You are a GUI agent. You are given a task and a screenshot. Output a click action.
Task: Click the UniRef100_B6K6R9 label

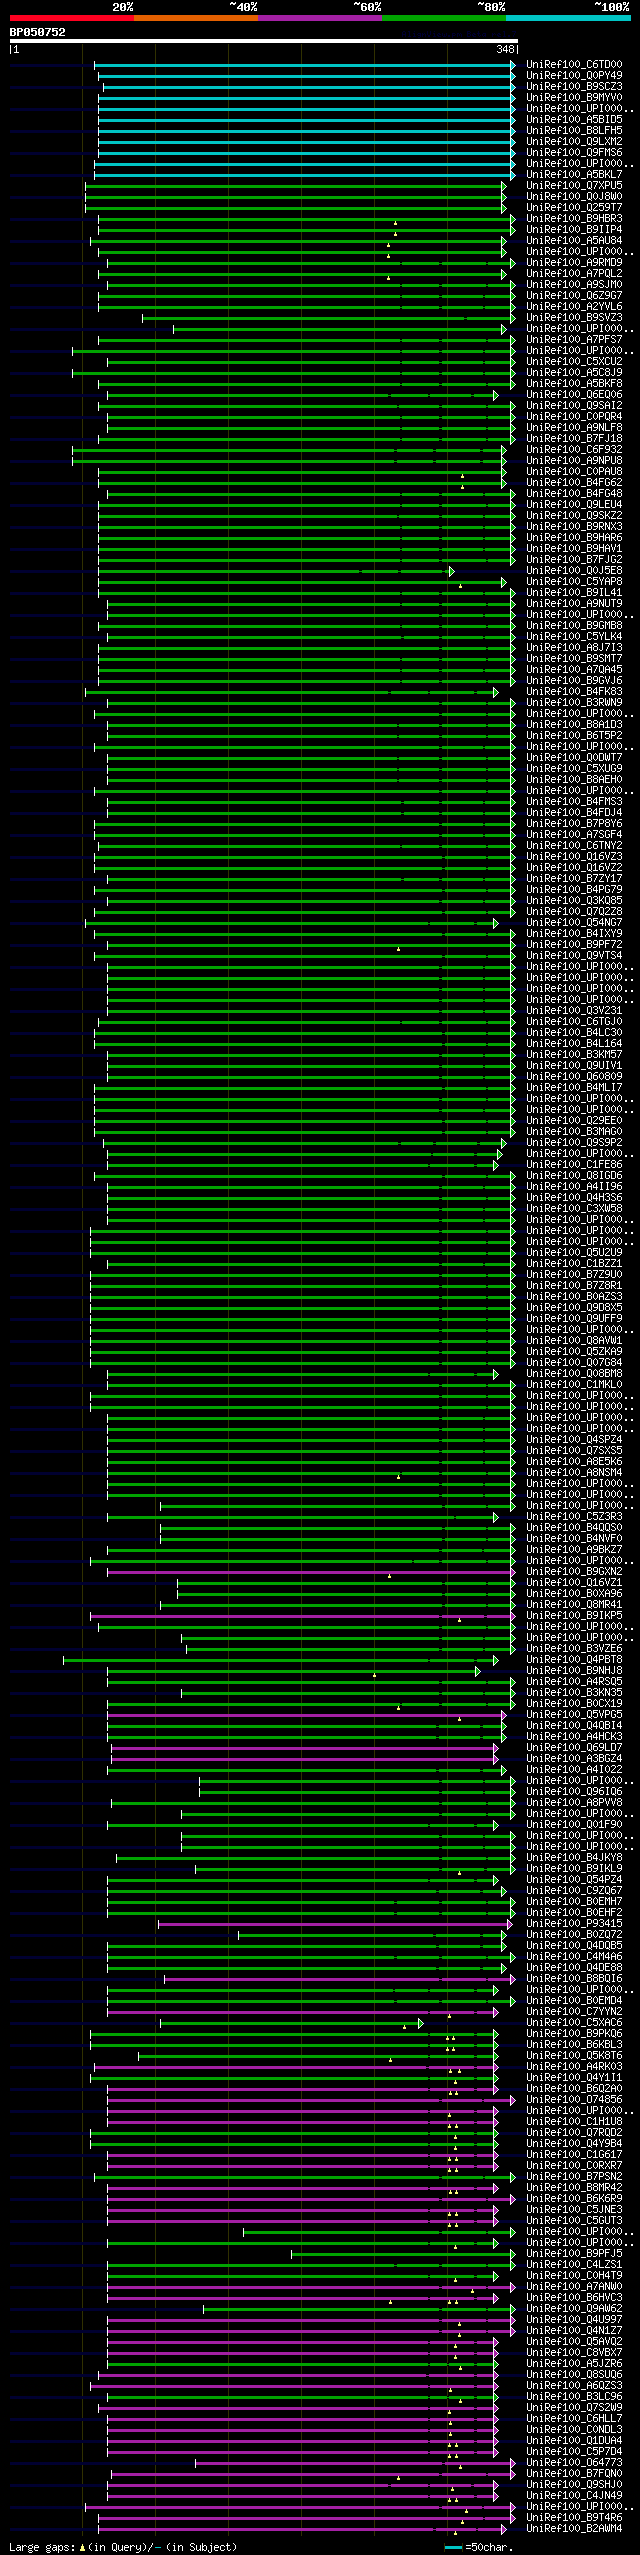coord(574,2199)
